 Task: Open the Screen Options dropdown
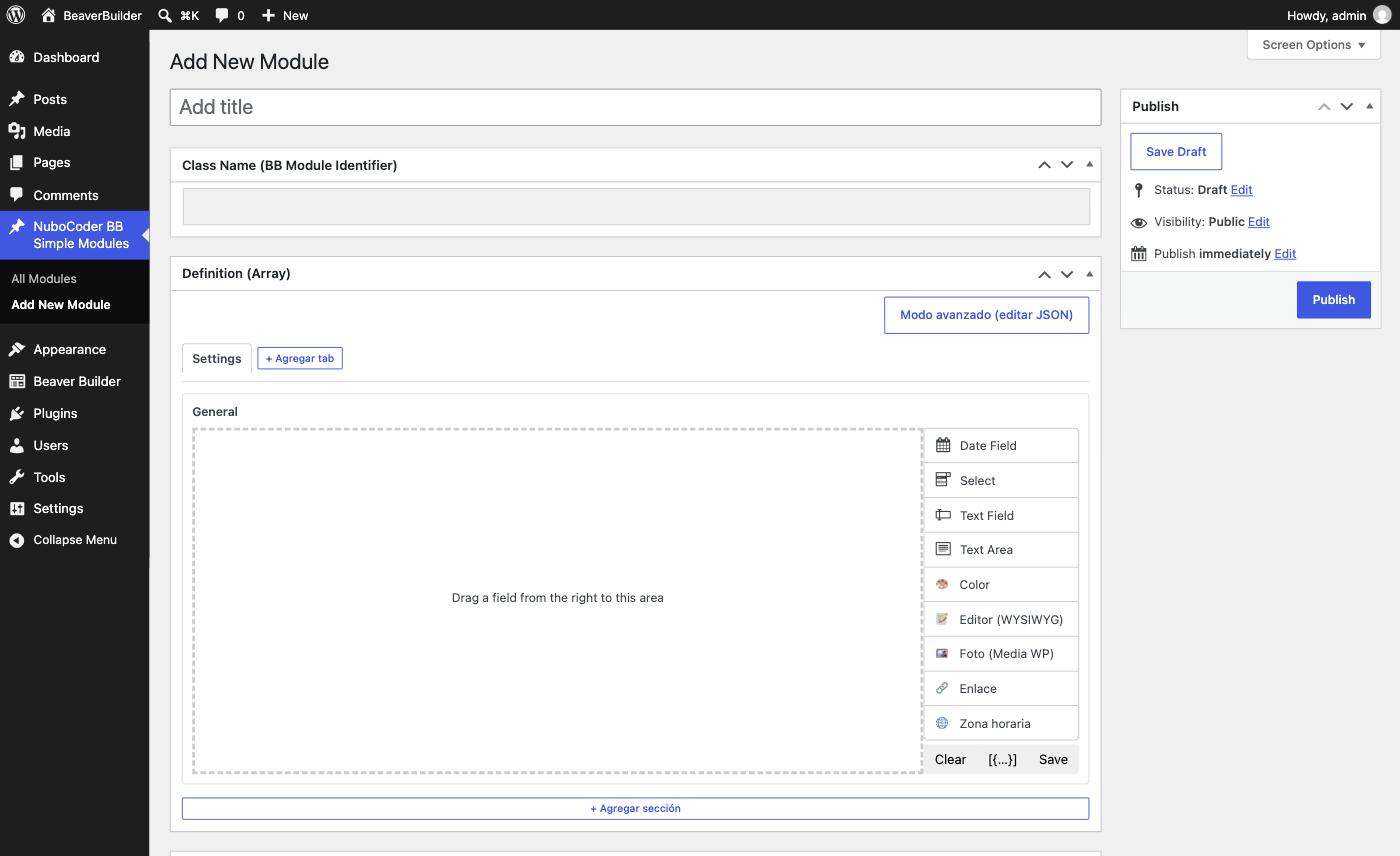tap(1313, 45)
